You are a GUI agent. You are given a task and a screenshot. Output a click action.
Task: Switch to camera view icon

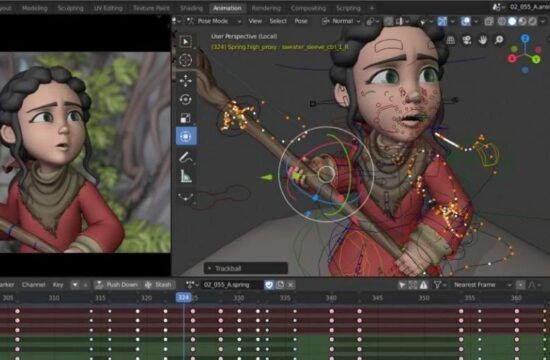tap(467, 40)
